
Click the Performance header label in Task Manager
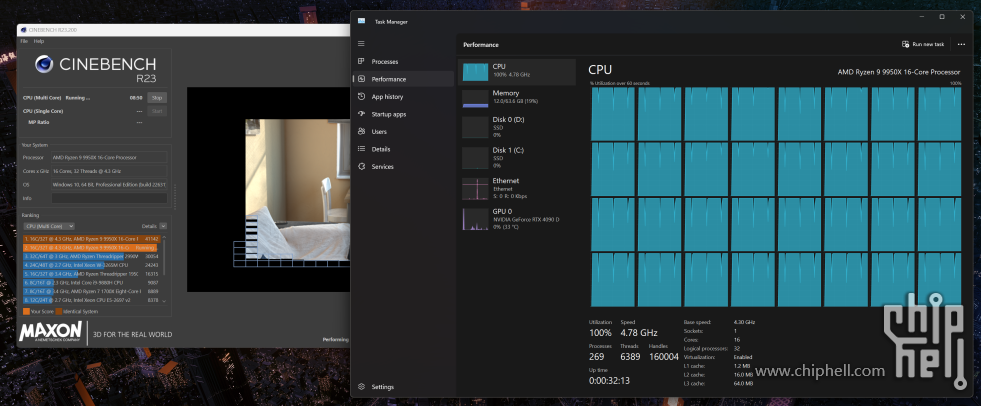click(x=480, y=45)
